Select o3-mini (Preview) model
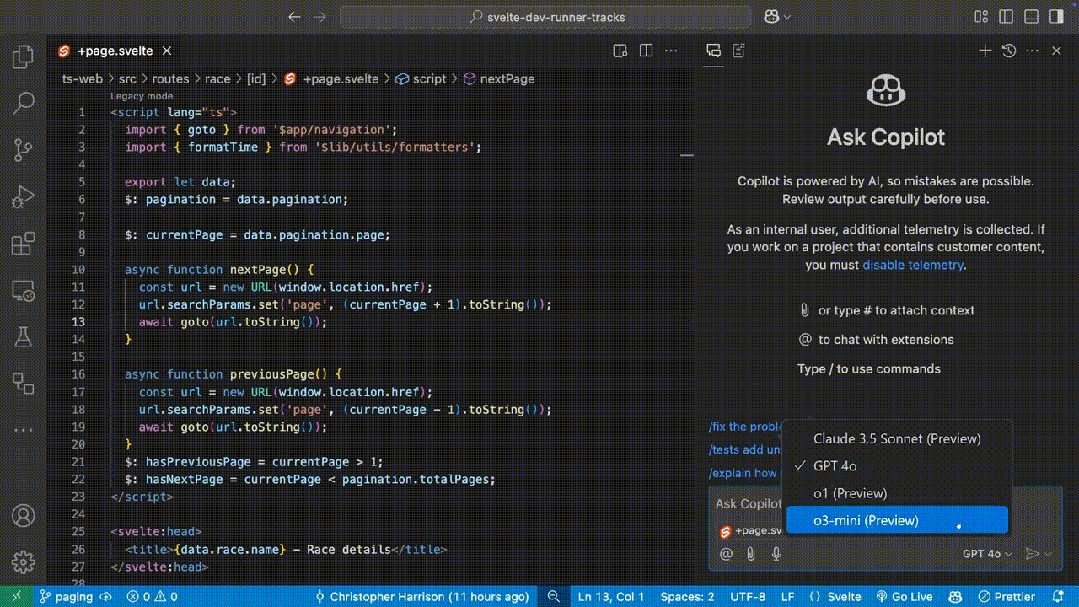Viewport: 1079px width, 607px height. pyautogui.click(x=866, y=520)
